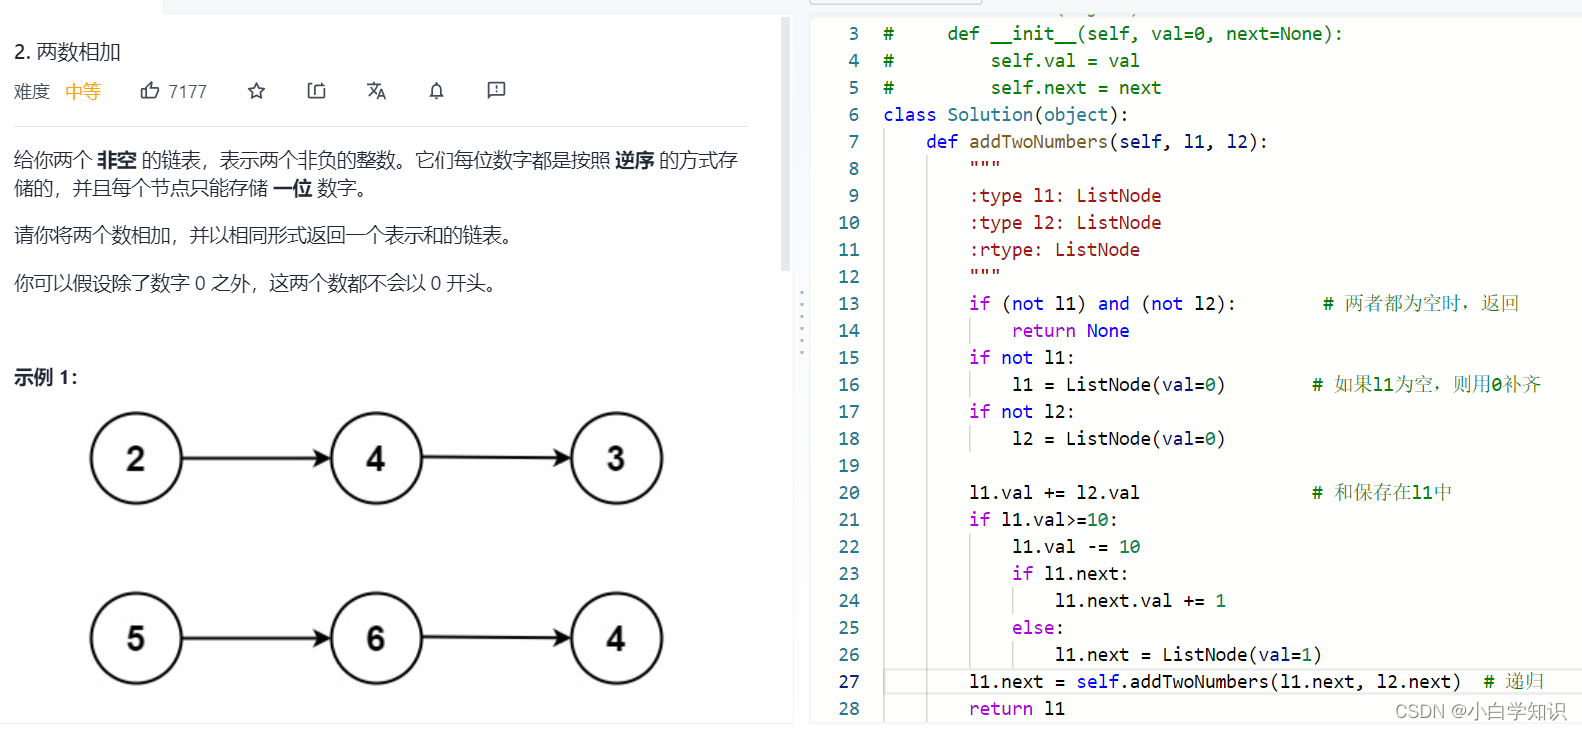Viewport: 1582px width, 730px height.
Task: Click the scrollbar of the problem description
Action: pos(785,145)
